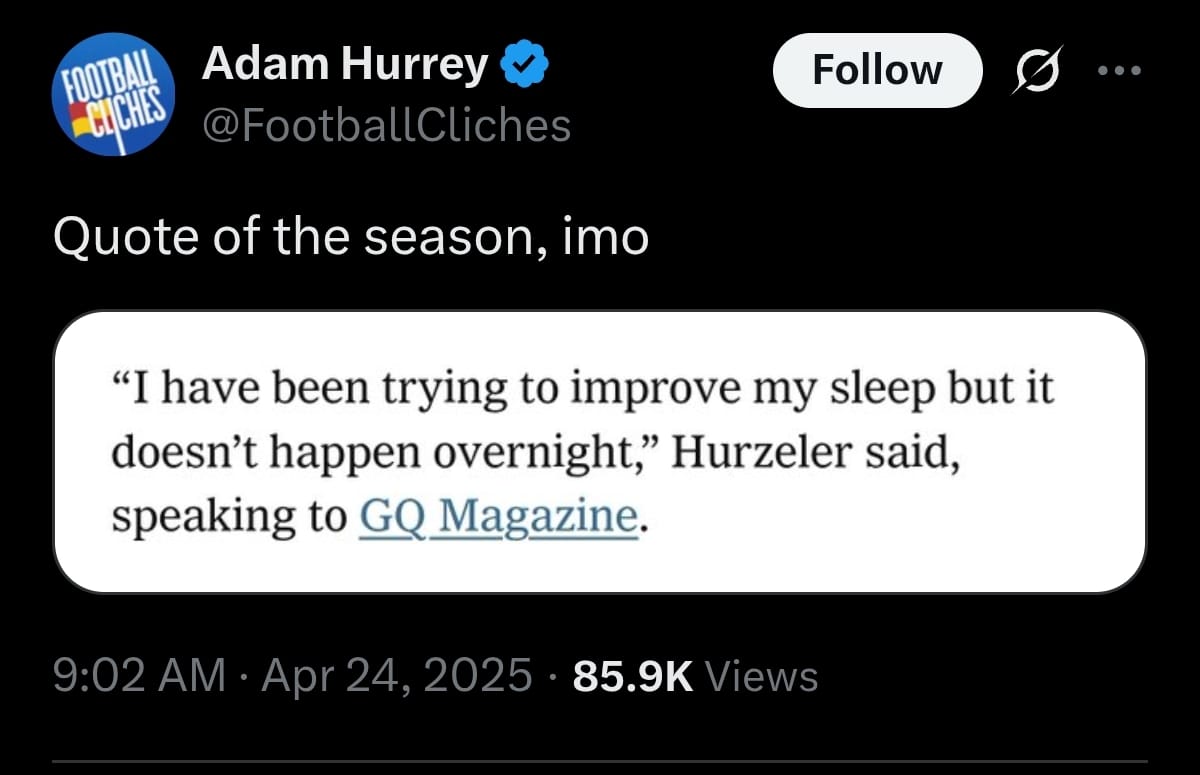Click the @FootballCliches handle
The width and height of the screenshot is (1200, 775).
point(386,126)
